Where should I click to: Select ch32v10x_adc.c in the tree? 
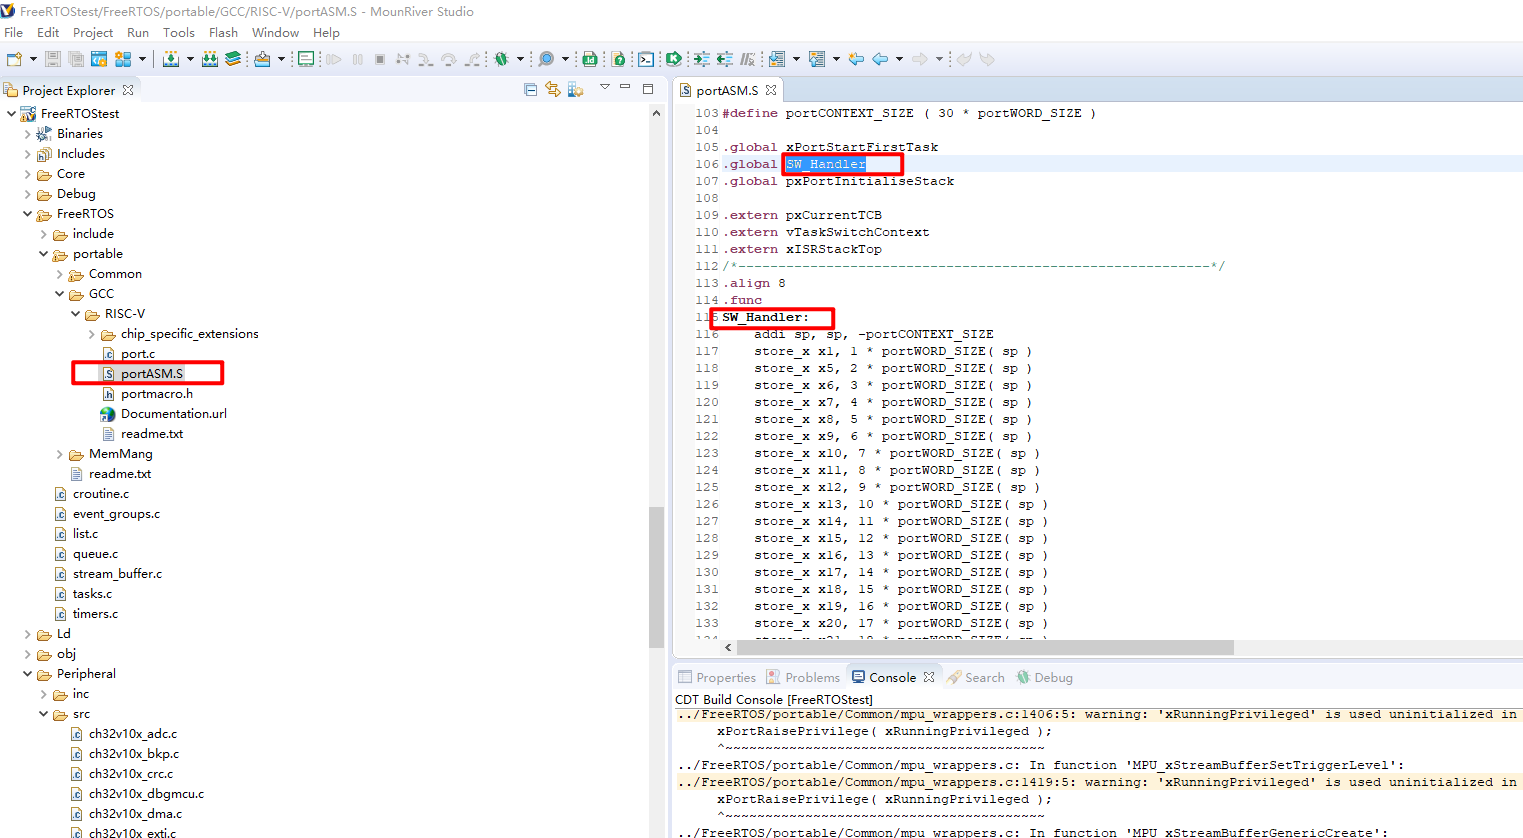[x=132, y=733]
